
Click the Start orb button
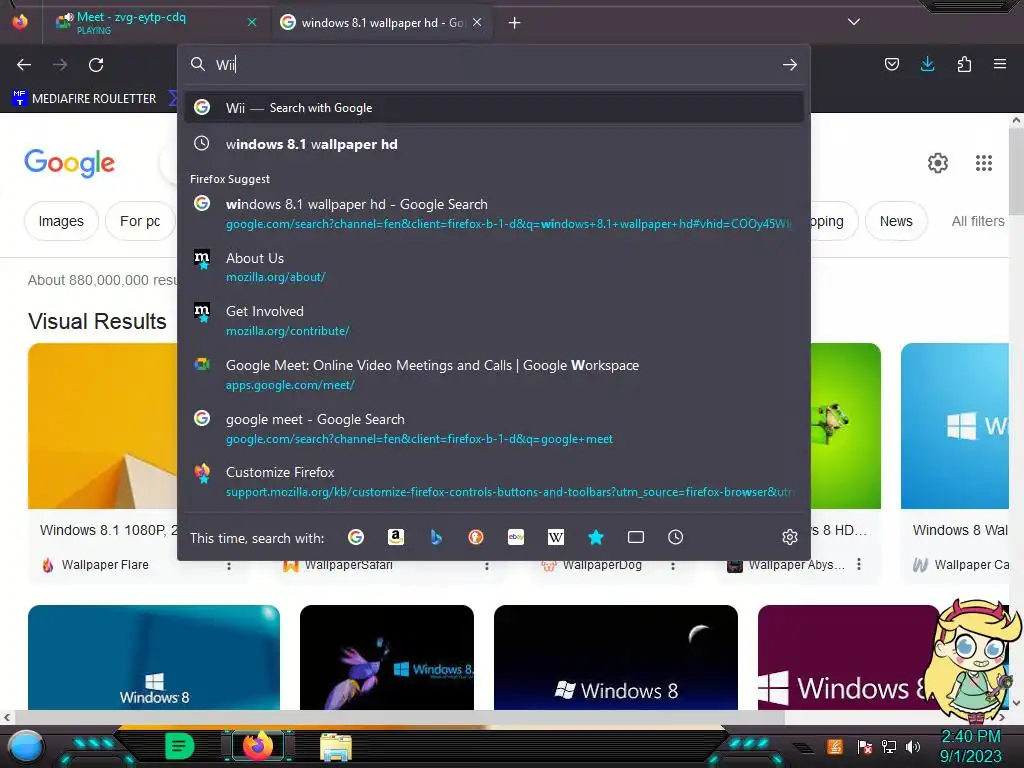pos(25,746)
